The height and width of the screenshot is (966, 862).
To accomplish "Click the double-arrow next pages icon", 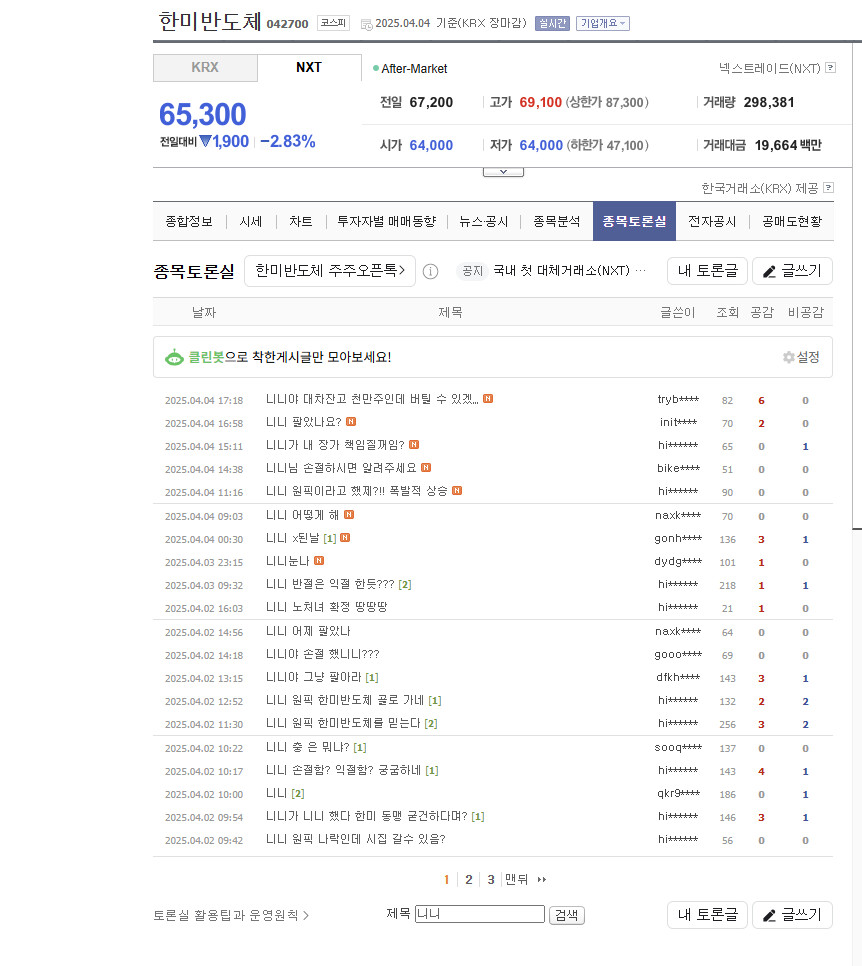I will pos(542,880).
